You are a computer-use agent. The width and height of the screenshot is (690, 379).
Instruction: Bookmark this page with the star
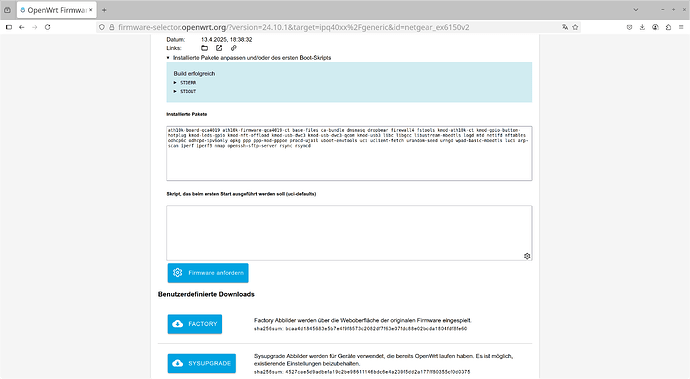(x=575, y=27)
